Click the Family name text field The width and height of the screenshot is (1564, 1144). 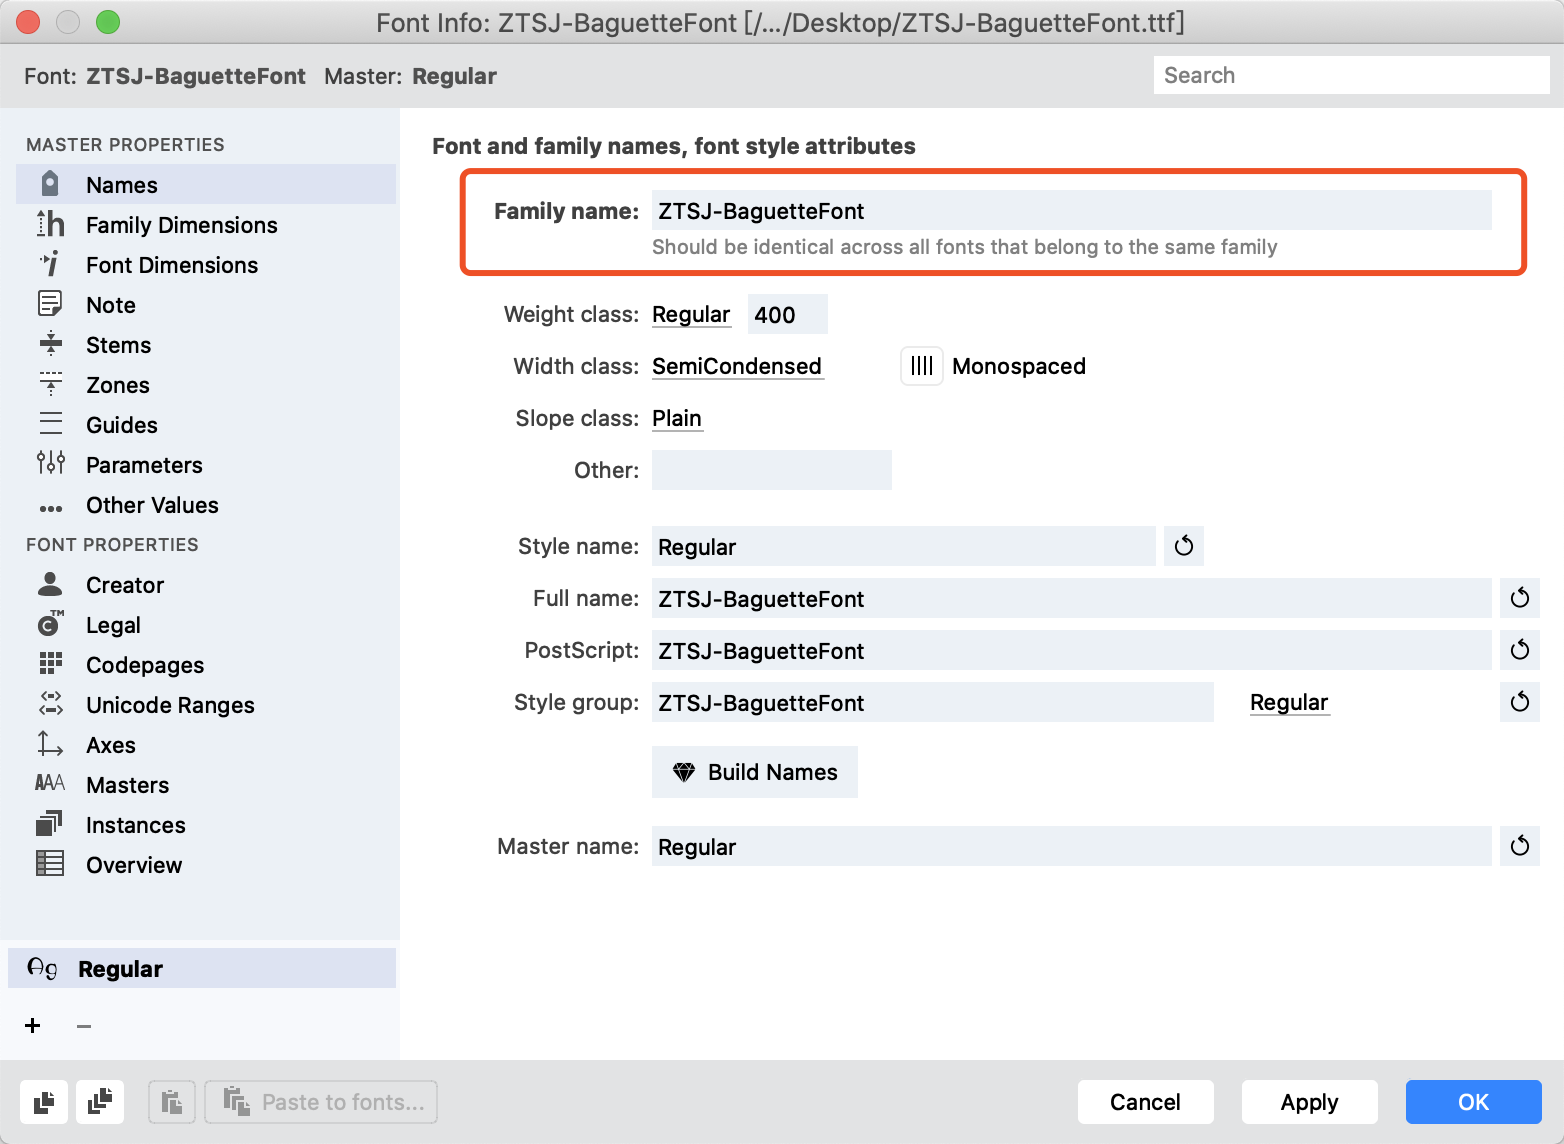[1071, 211]
